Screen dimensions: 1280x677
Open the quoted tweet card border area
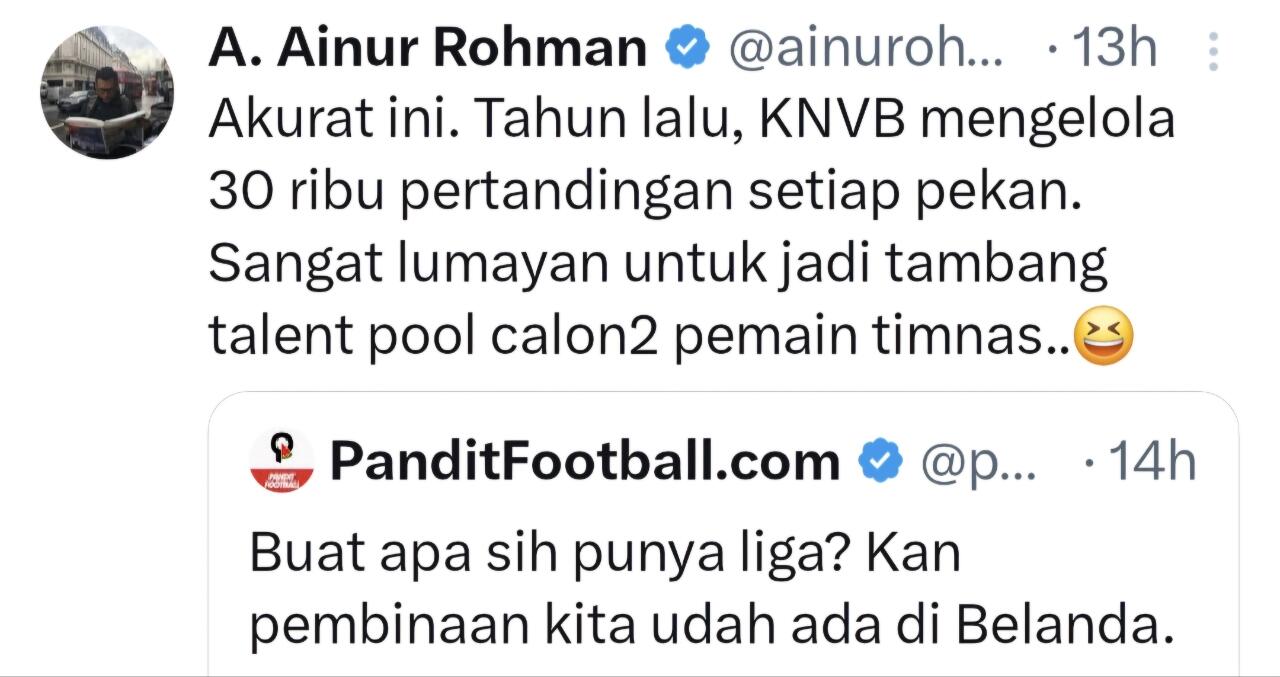coord(723,534)
